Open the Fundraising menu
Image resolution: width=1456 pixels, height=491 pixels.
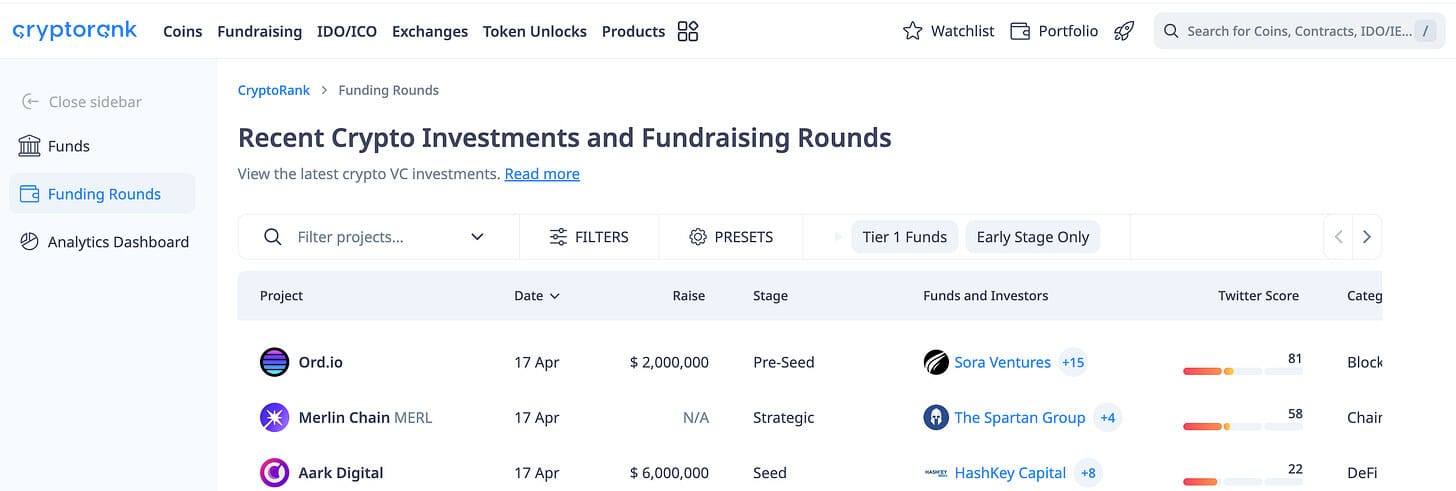coord(259,31)
